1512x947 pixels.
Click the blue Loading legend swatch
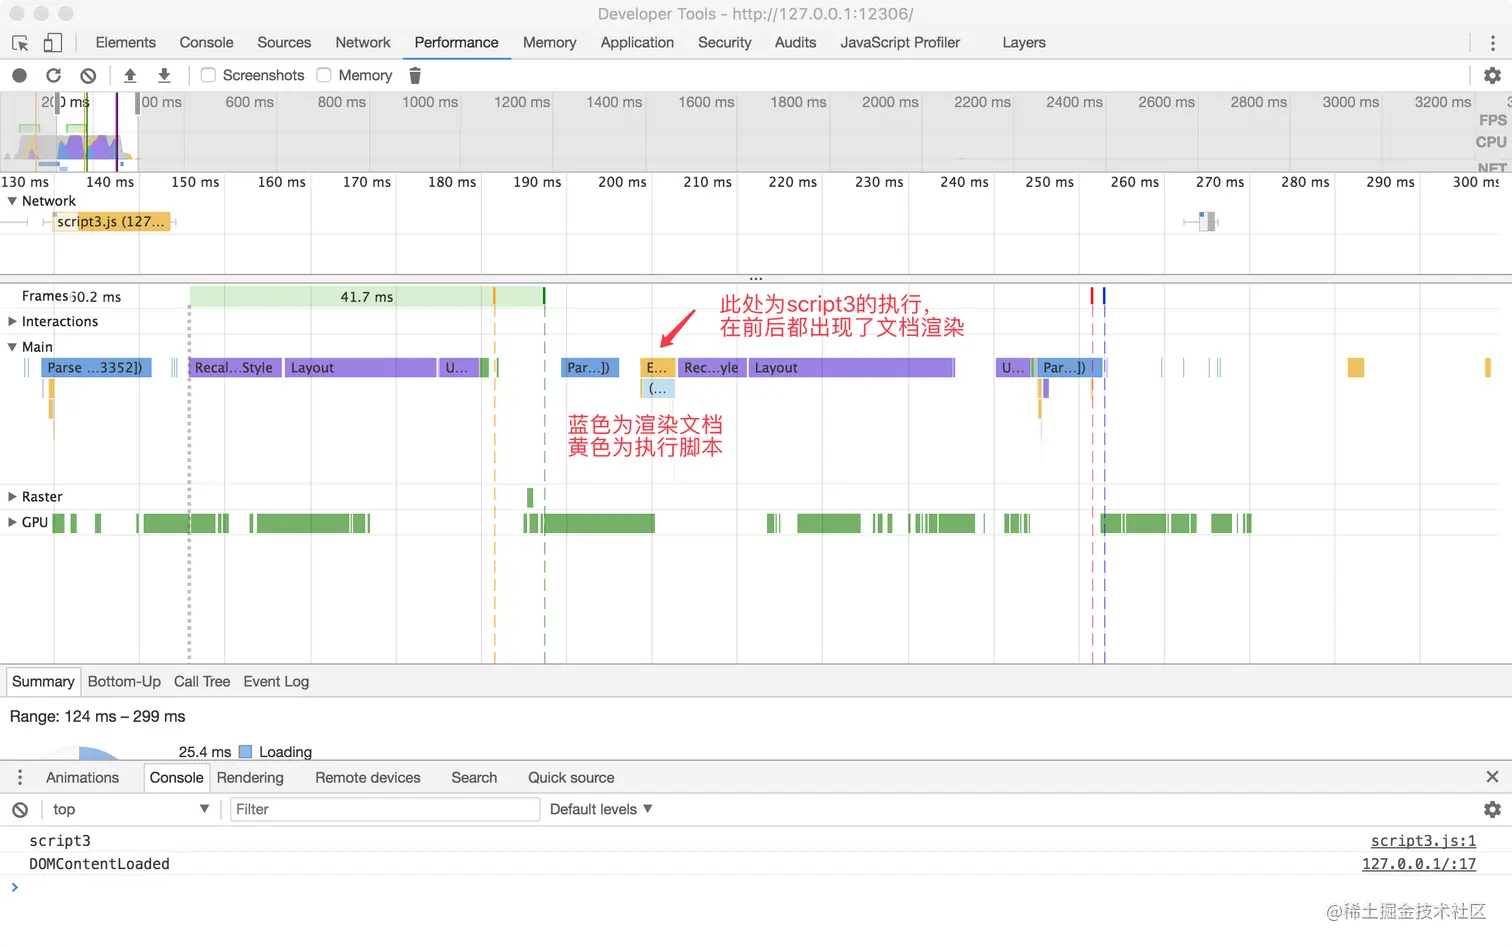(x=245, y=752)
